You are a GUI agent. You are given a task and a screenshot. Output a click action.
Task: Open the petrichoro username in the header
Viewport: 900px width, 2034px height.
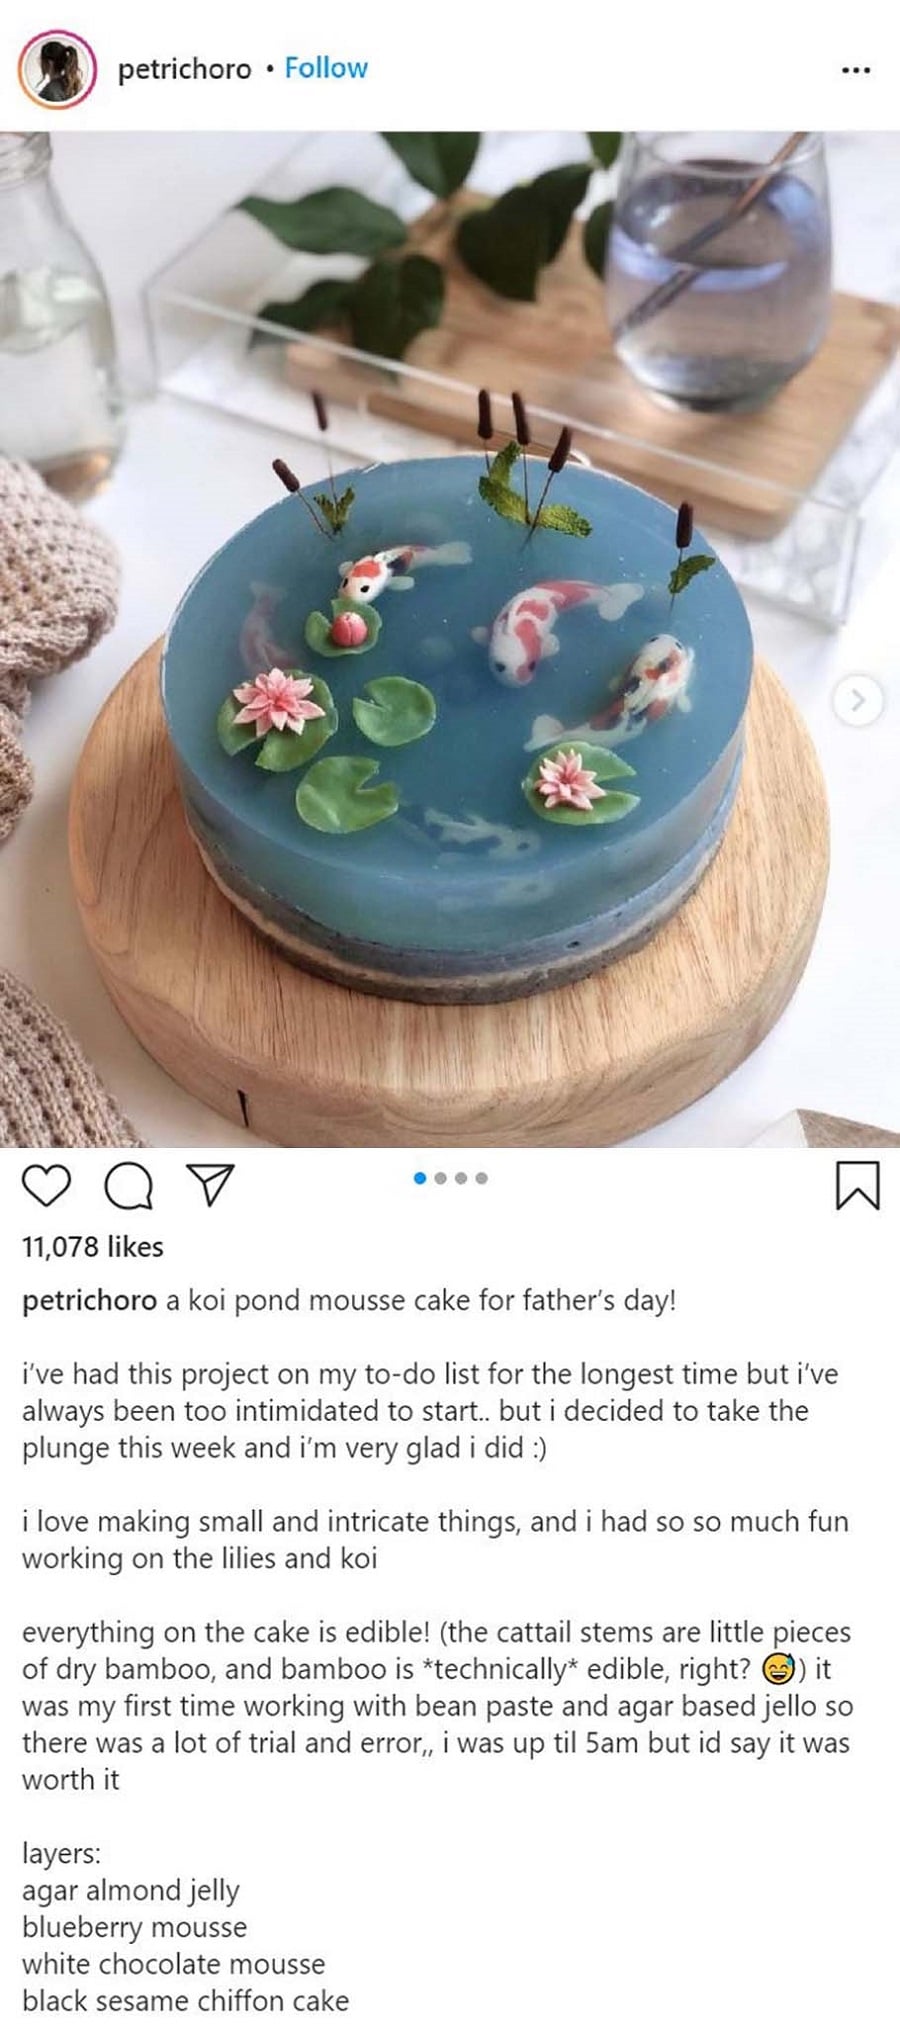point(184,69)
